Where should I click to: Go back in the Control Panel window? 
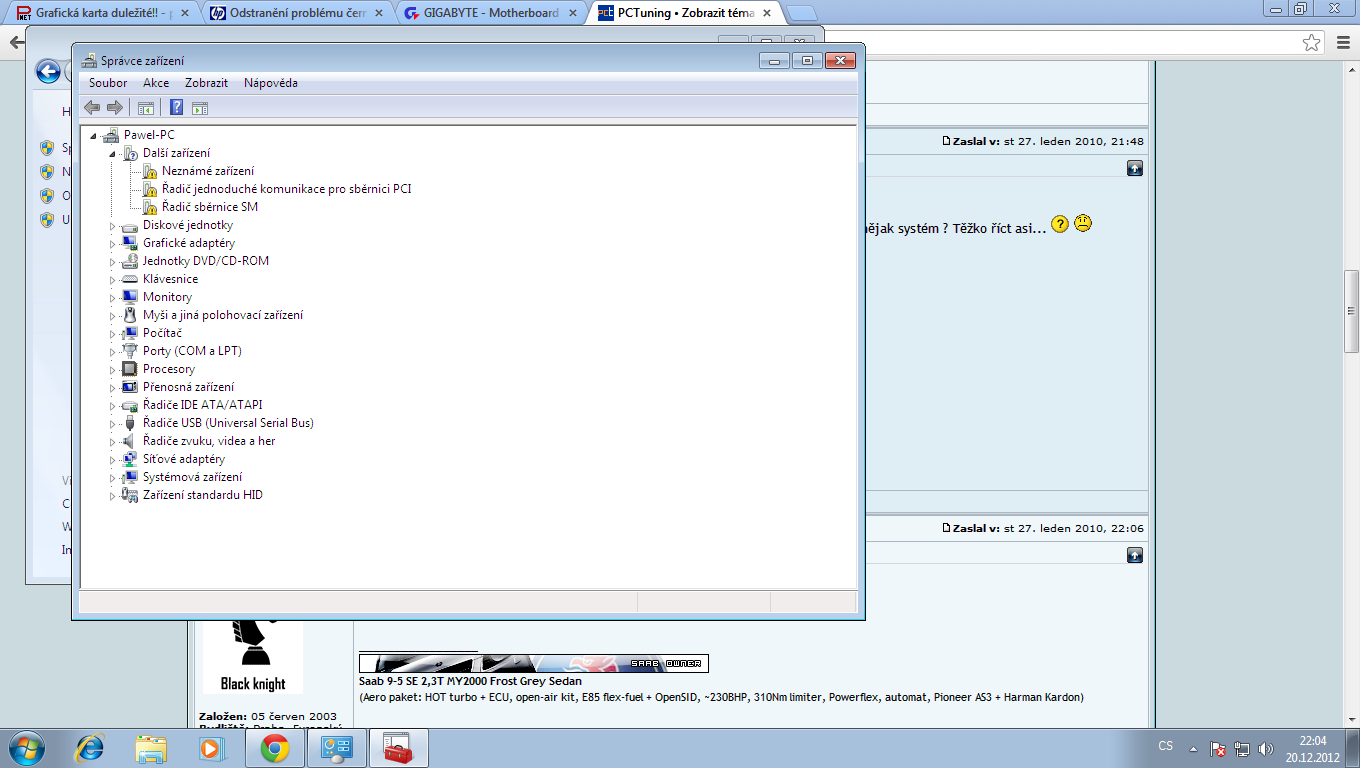47,71
